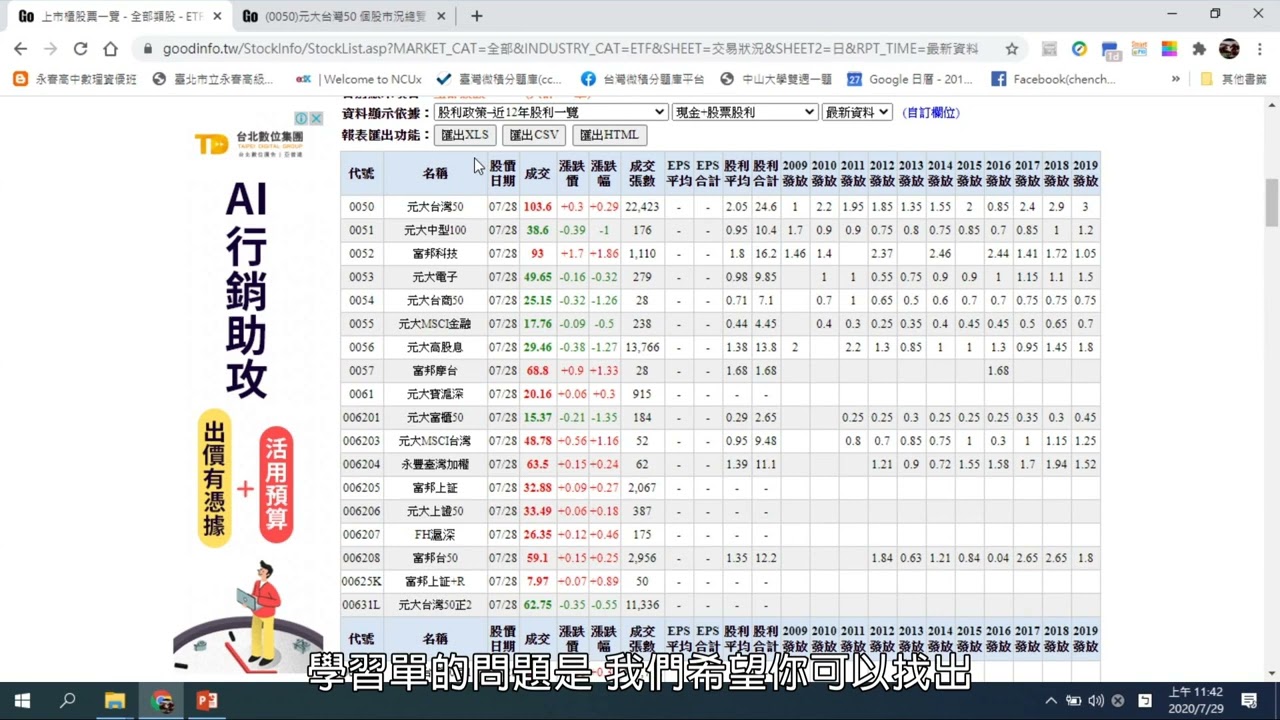Viewport: 1280px width, 720px height.
Task: Open the user profile avatar
Action: click(1230, 49)
